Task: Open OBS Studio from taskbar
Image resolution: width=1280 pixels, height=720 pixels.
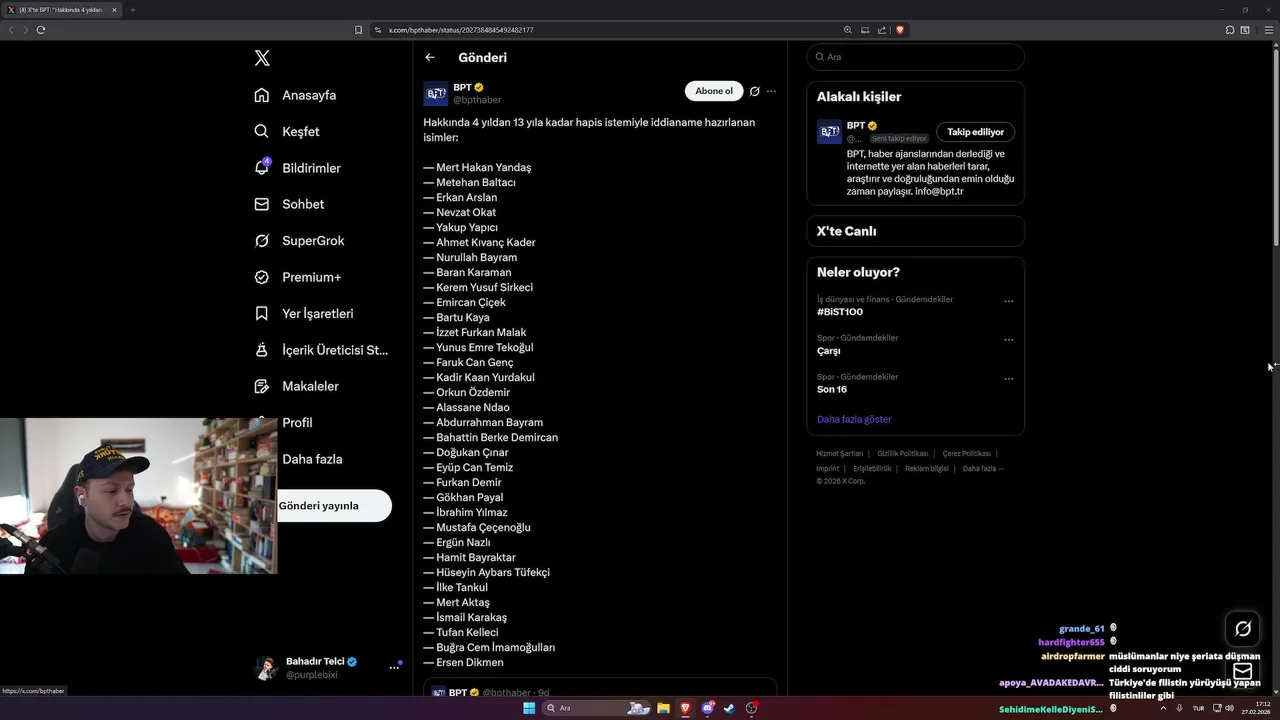Action: point(751,708)
